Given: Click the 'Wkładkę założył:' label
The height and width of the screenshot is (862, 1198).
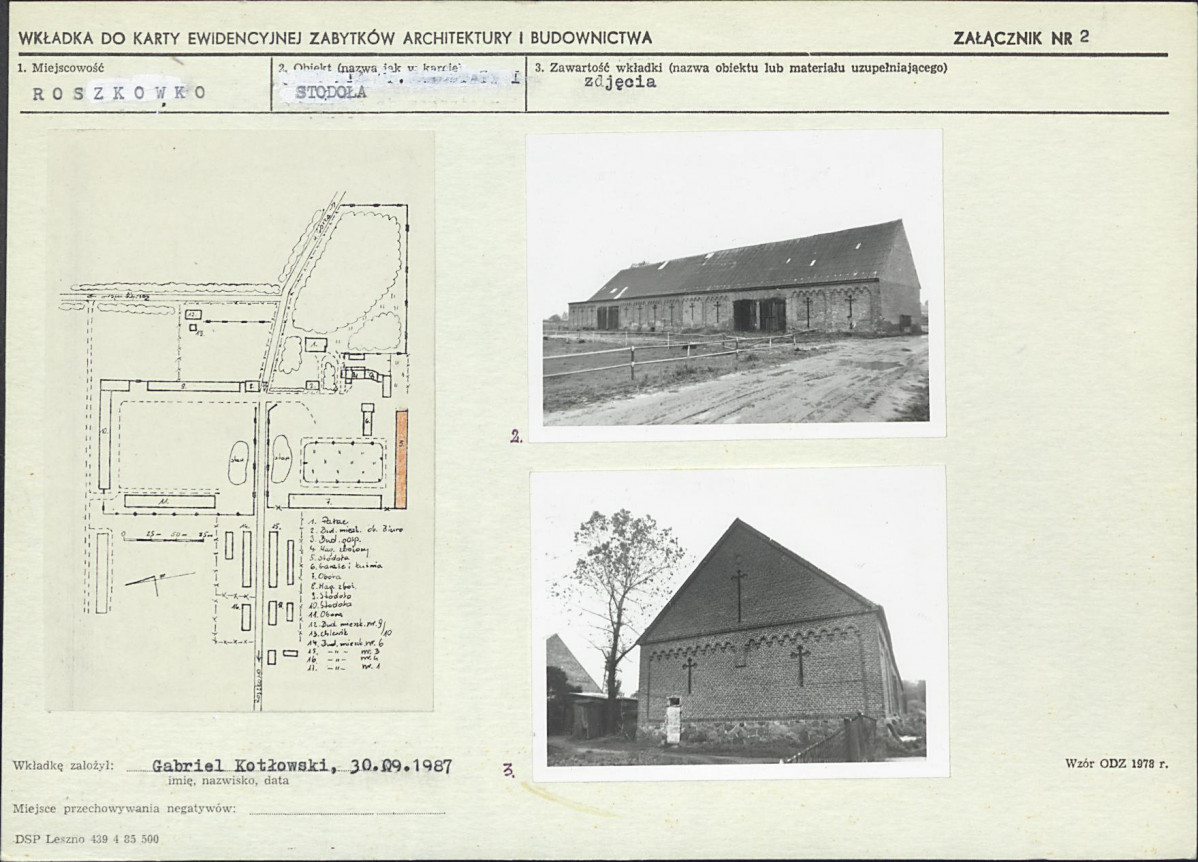Looking at the screenshot, I should (63, 766).
